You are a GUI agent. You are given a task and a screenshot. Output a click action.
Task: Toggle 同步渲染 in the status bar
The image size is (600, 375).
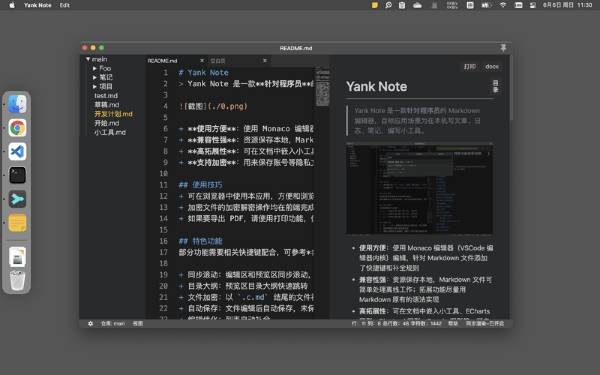[x=484, y=323]
